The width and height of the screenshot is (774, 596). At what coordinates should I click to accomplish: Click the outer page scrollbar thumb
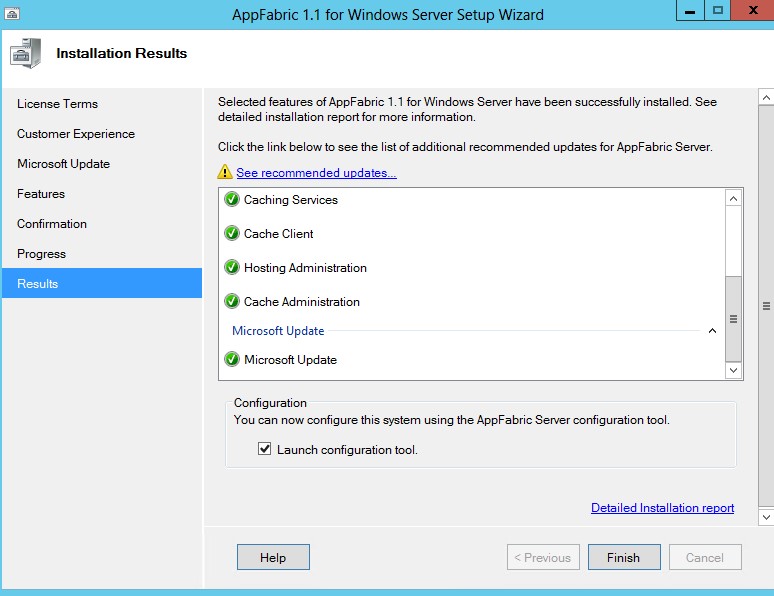[x=766, y=306]
